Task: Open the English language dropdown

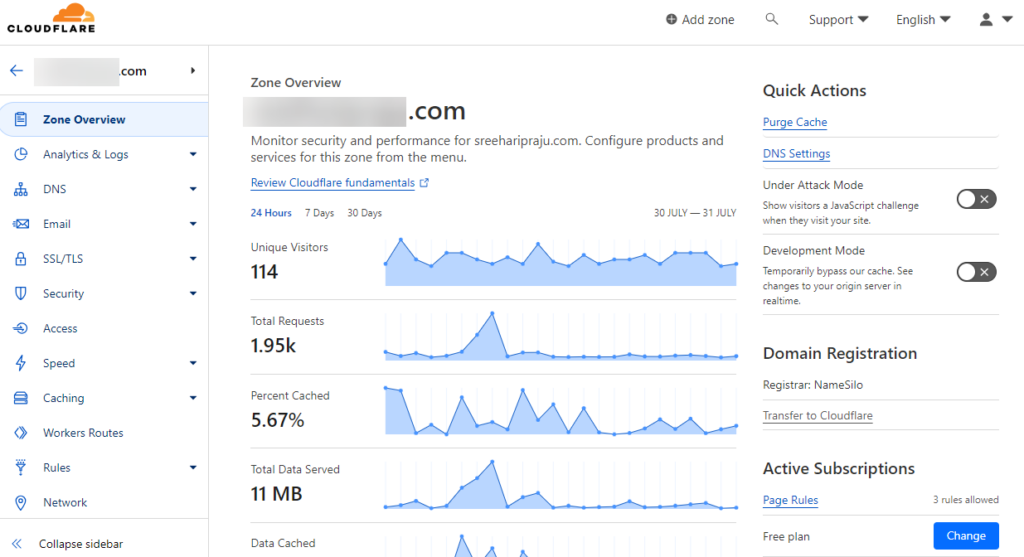Action: pos(923,20)
